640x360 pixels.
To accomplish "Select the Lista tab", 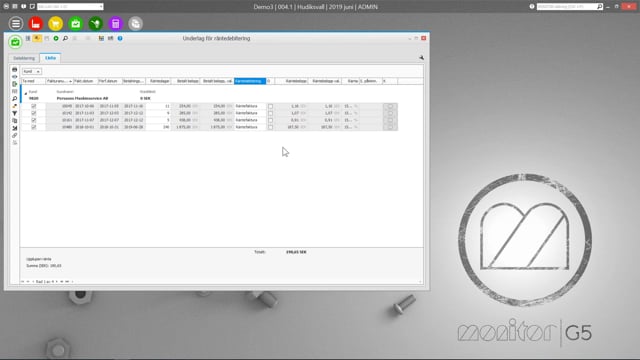I will (50, 58).
